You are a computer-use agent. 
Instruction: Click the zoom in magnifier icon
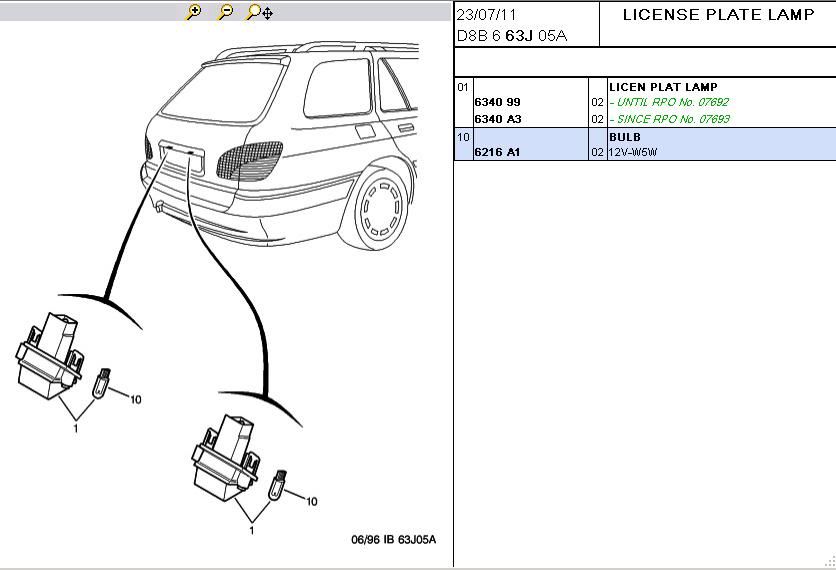(194, 12)
